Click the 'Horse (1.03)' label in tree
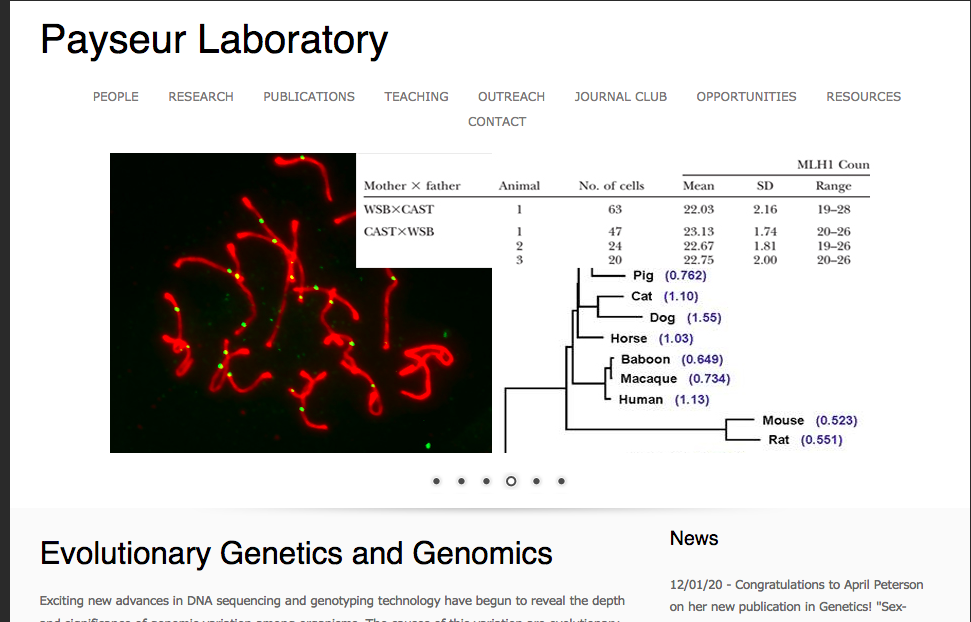This screenshot has width=971, height=622. (651, 338)
